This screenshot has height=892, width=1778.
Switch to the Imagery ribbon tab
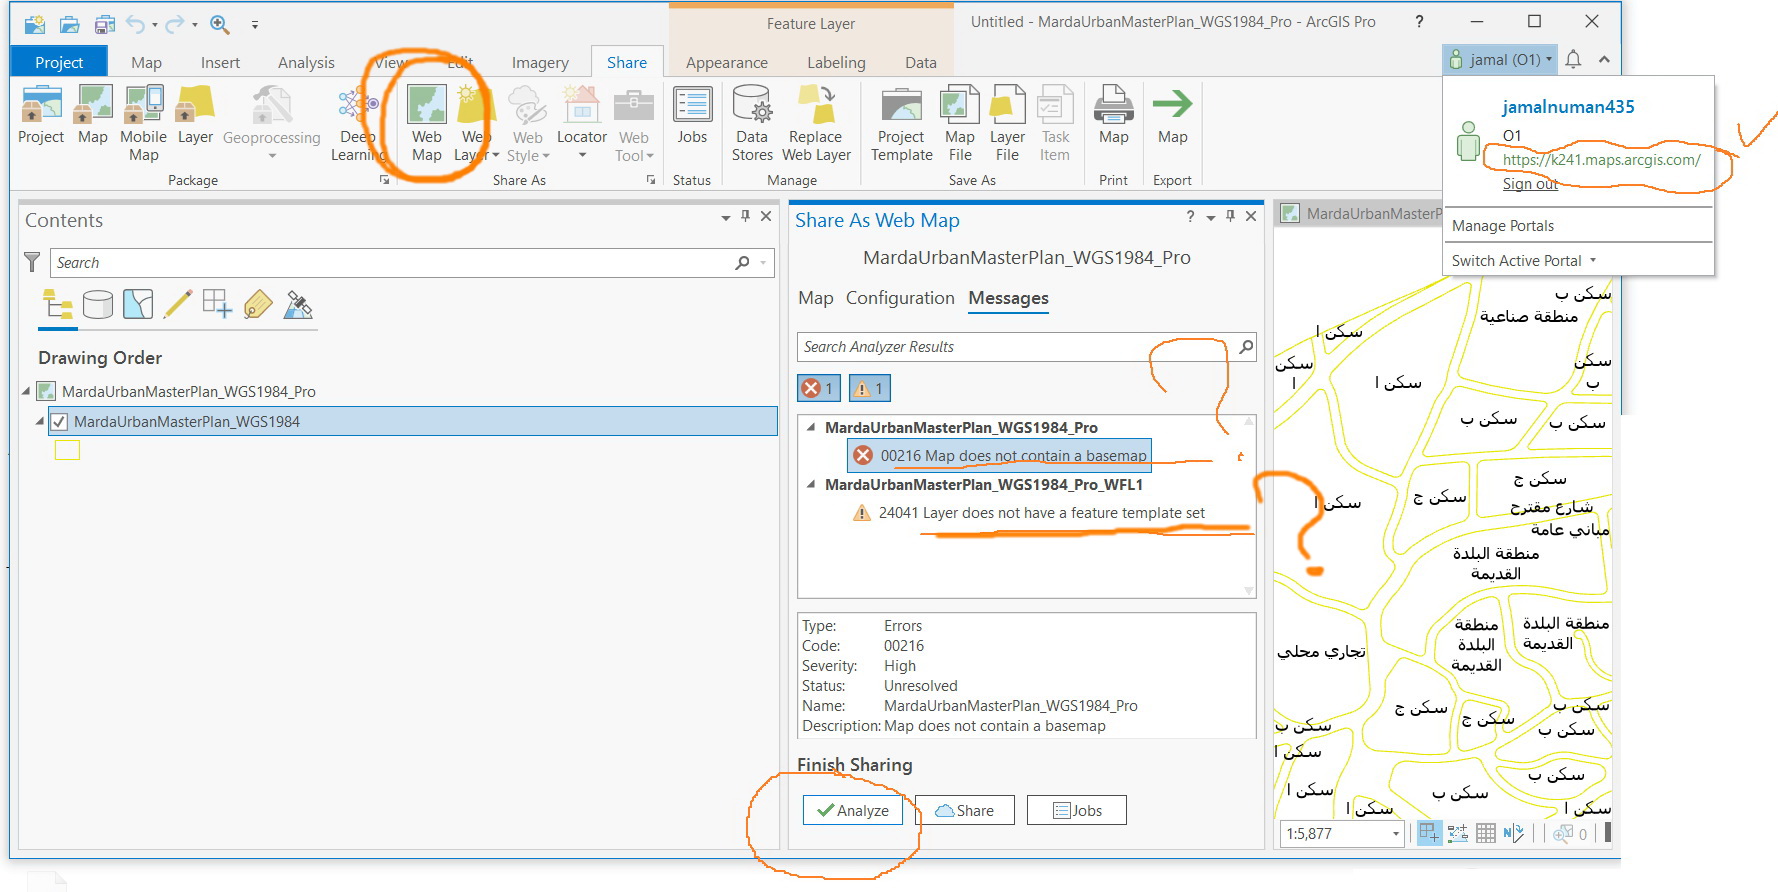click(x=540, y=62)
